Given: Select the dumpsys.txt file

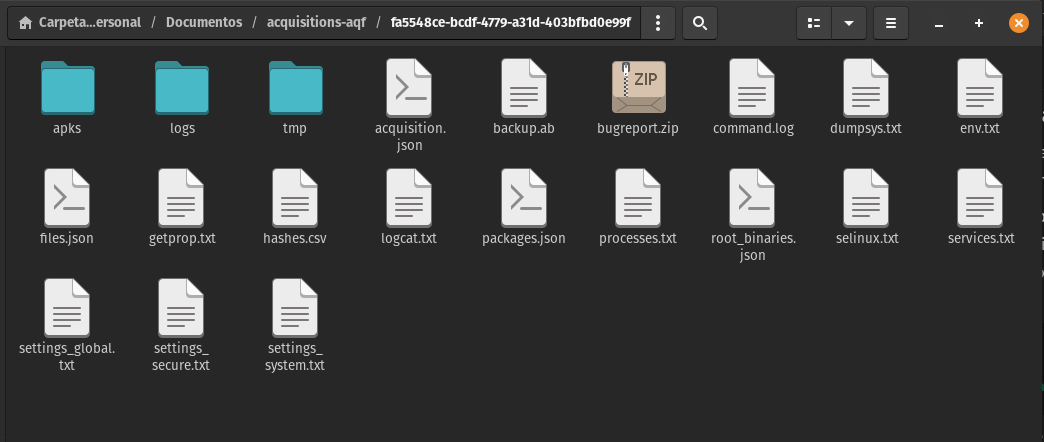Looking at the screenshot, I should click(x=866, y=88).
